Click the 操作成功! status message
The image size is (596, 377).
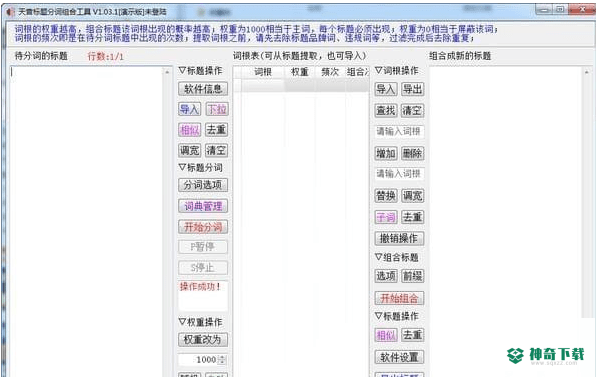click(200, 287)
